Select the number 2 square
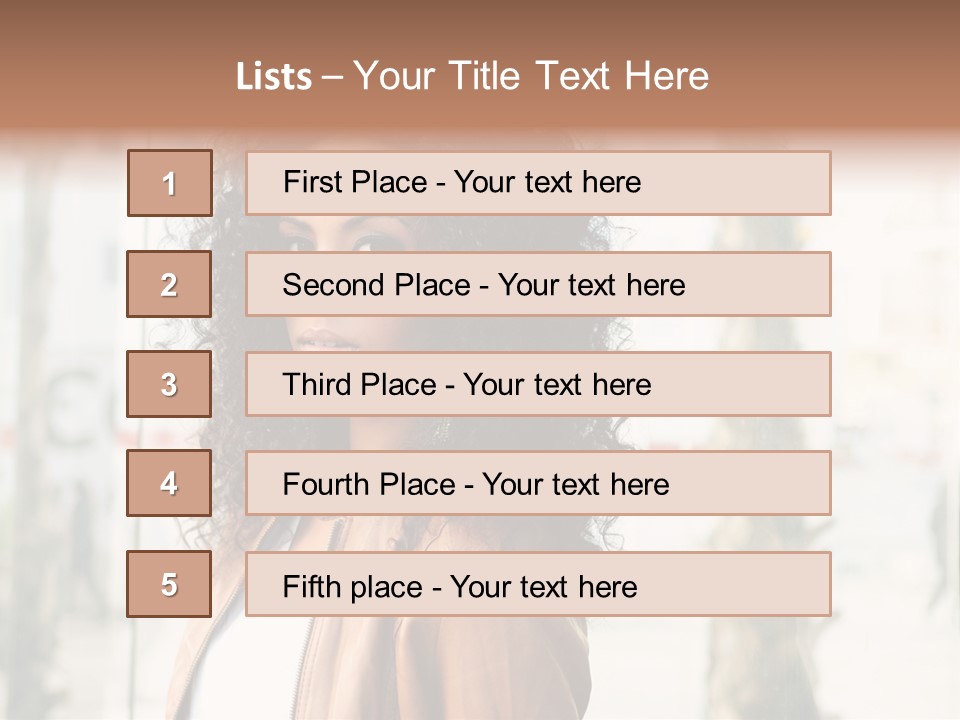 169,284
